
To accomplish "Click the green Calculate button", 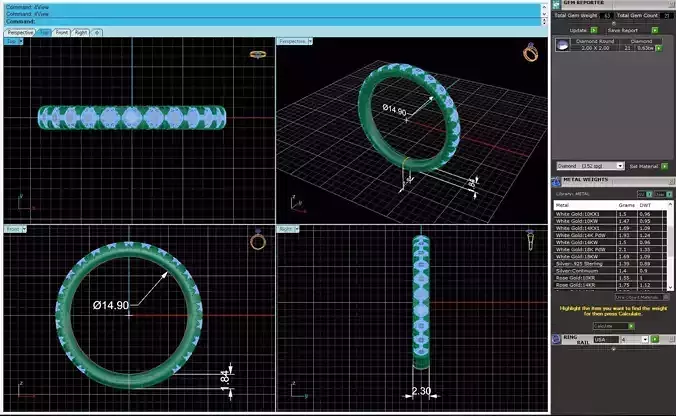I will coord(631,326).
